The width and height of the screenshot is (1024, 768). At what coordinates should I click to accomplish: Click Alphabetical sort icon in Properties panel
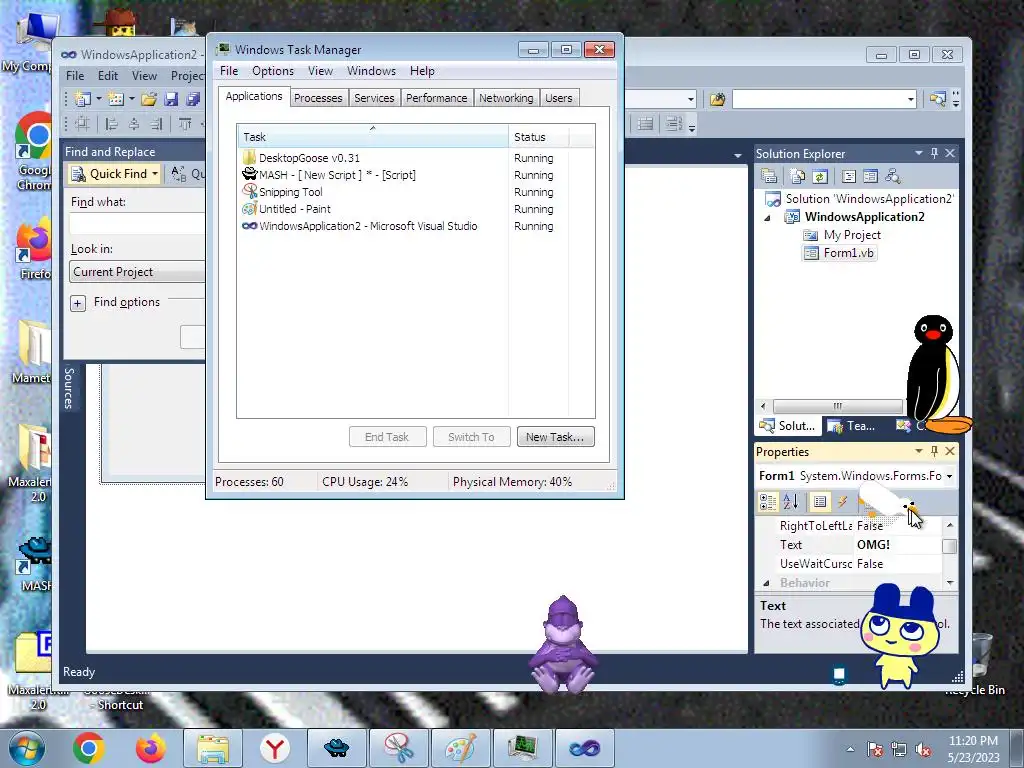(791, 502)
